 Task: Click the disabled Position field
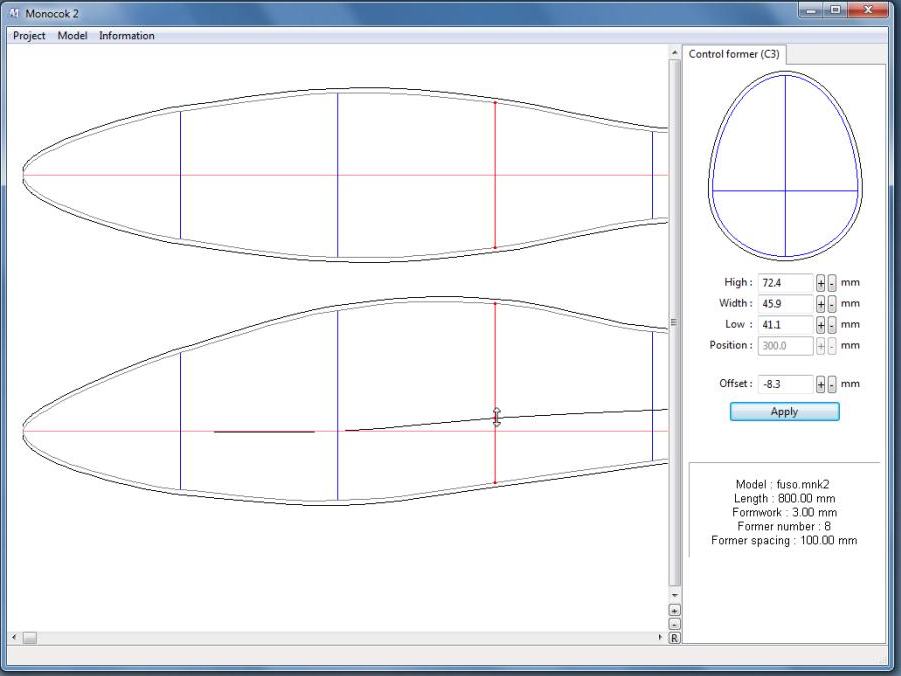click(786, 346)
